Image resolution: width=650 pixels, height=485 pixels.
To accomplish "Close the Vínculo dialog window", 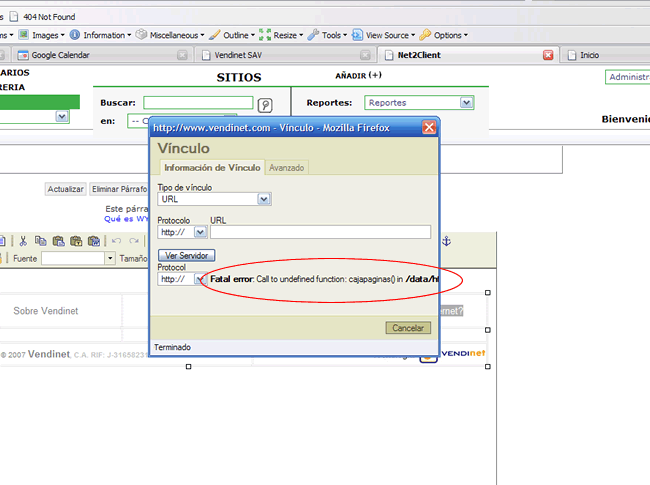I will [x=429, y=127].
